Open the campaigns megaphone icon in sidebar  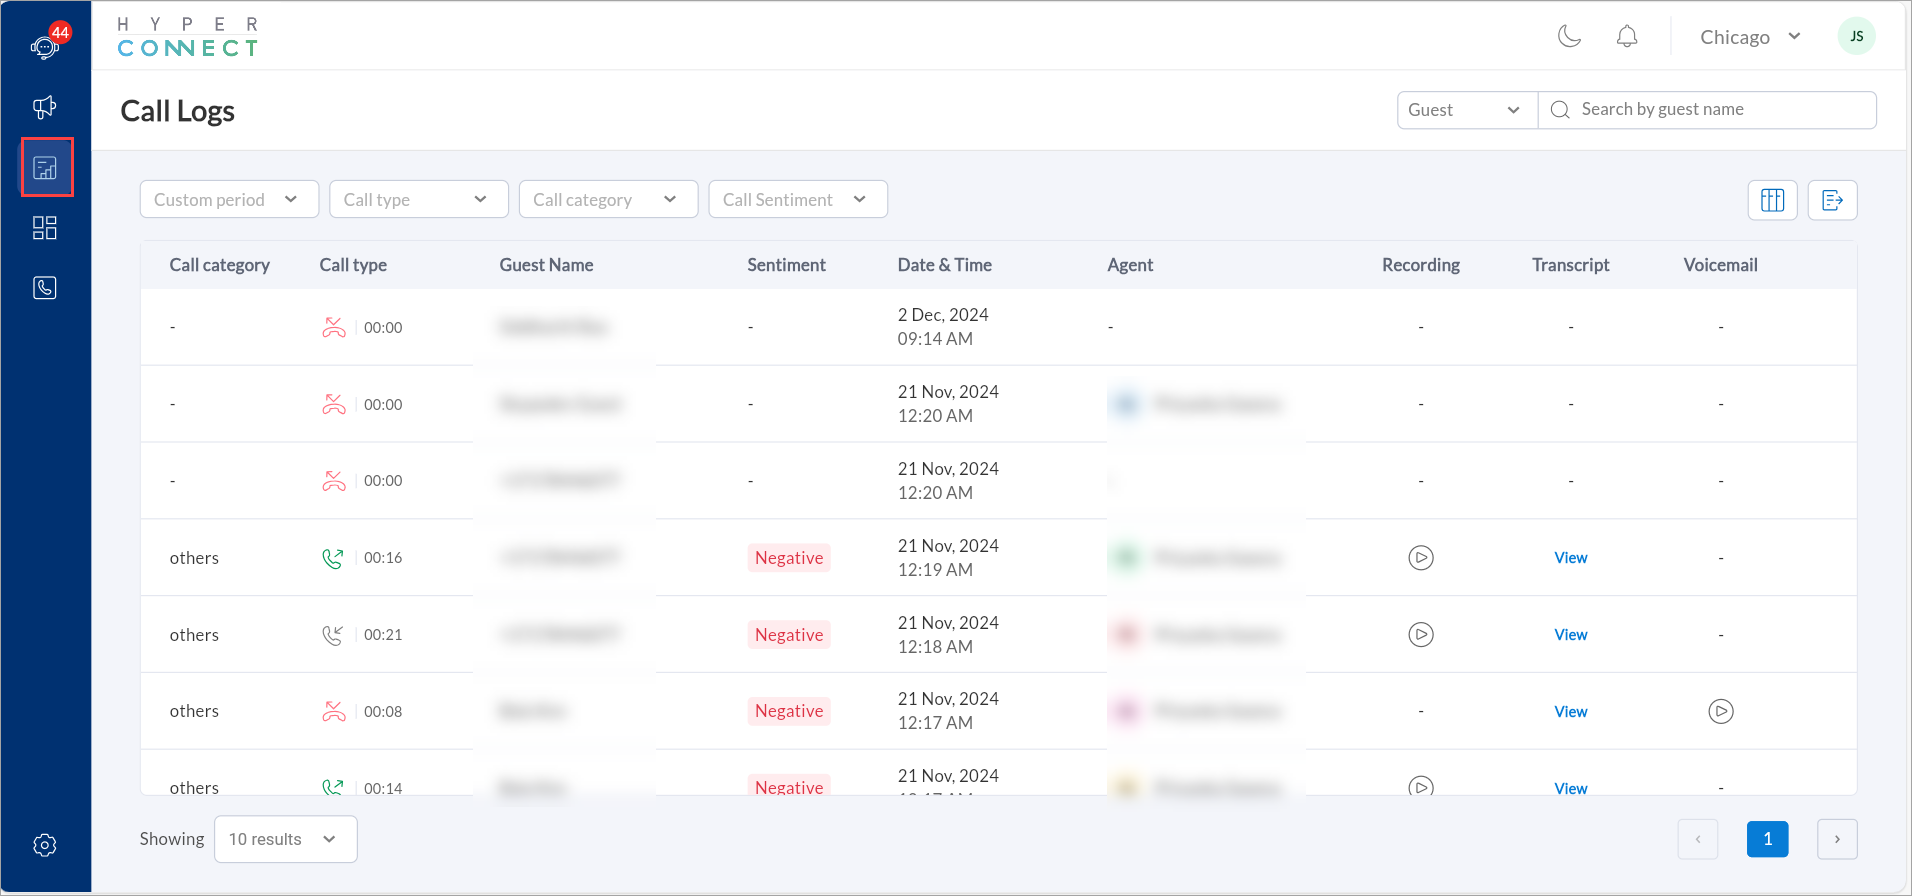click(45, 107)
